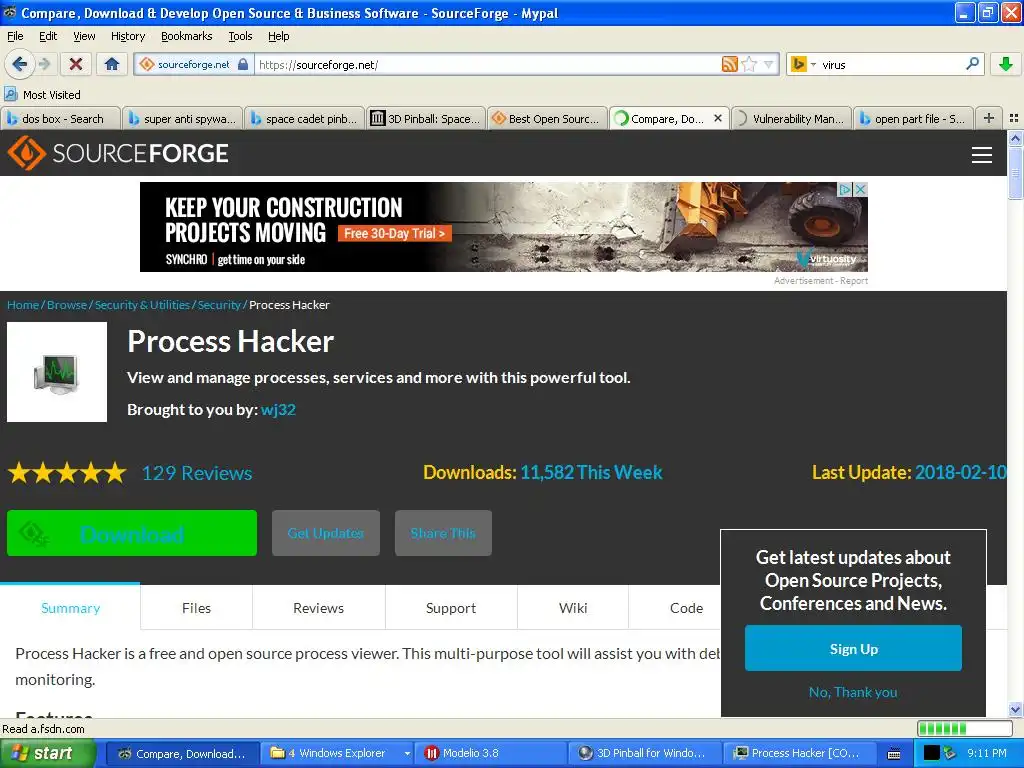Click Security & Utilities breadcrumb link
The height and width of the screenshot is (768, 1024).
(x=142, y=304)
